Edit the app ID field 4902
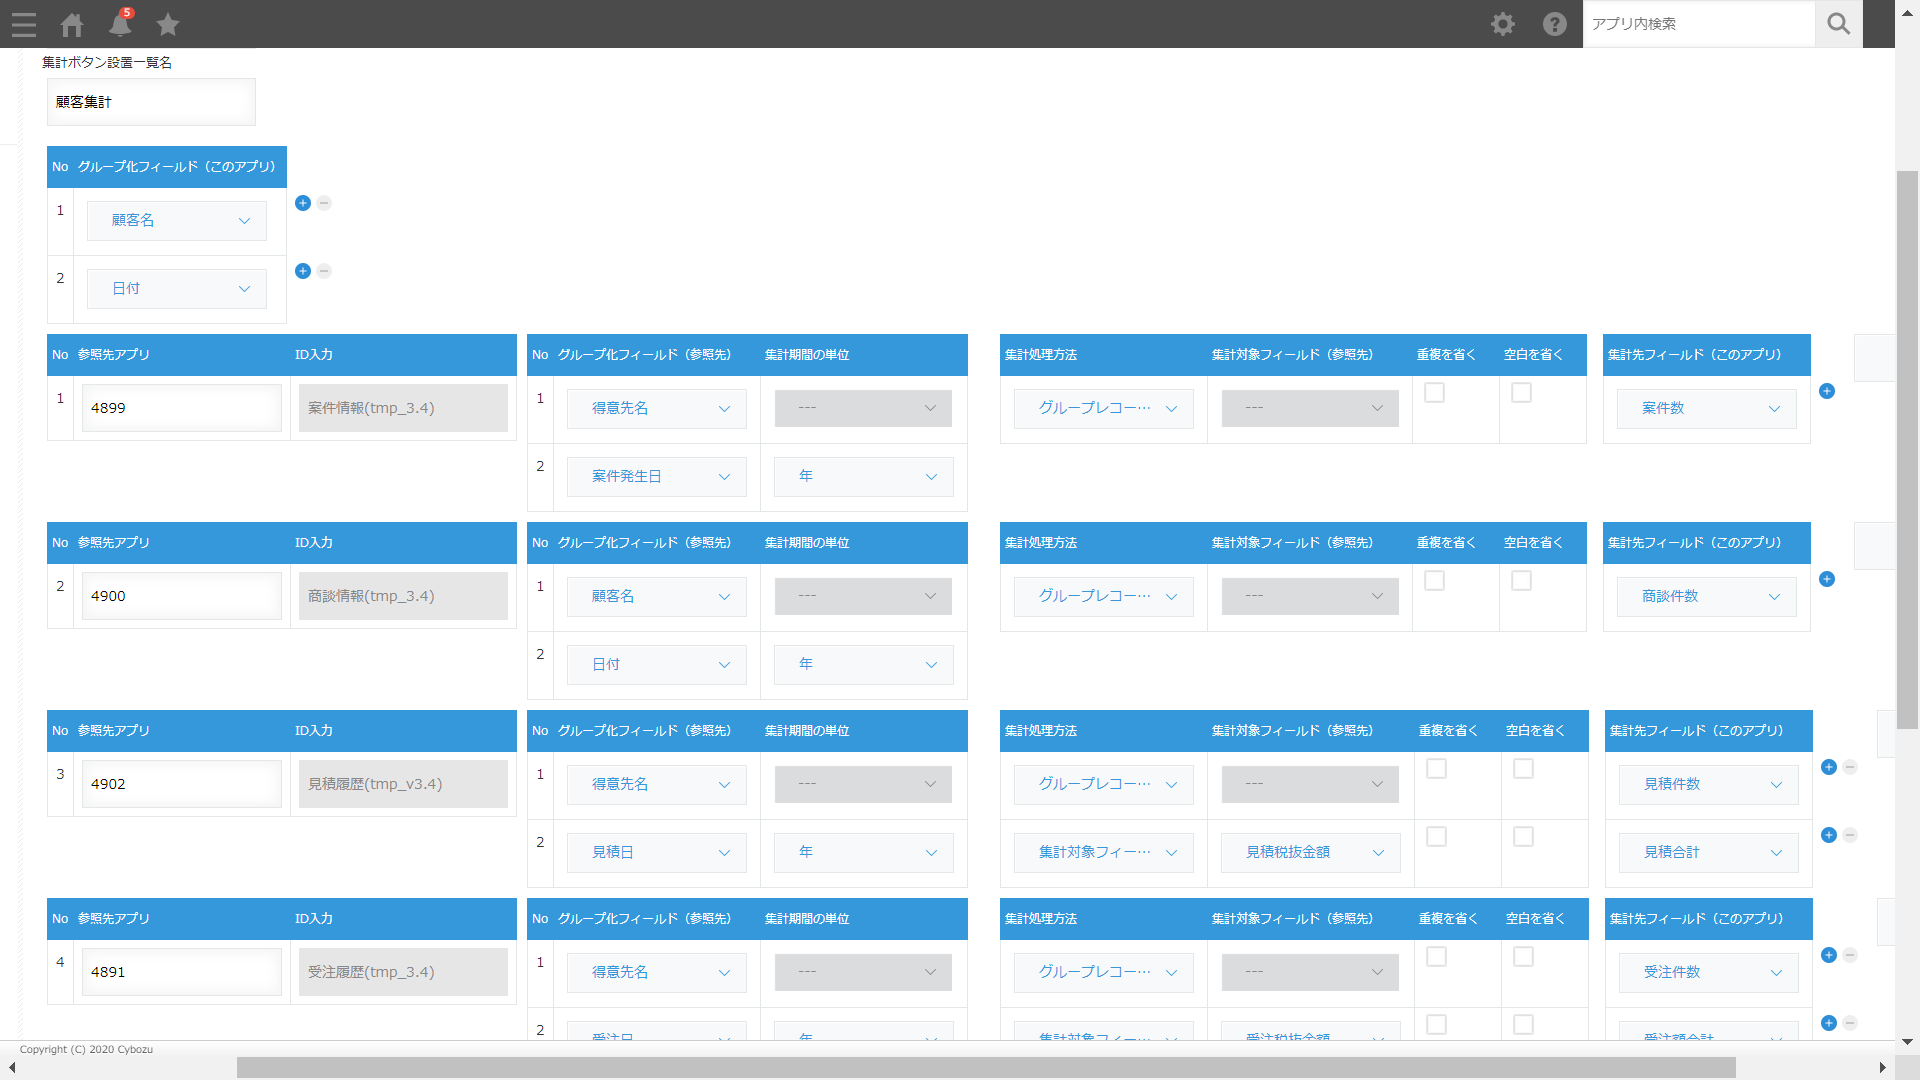Screen dimensions: 1920x1080 coord(182,784)
